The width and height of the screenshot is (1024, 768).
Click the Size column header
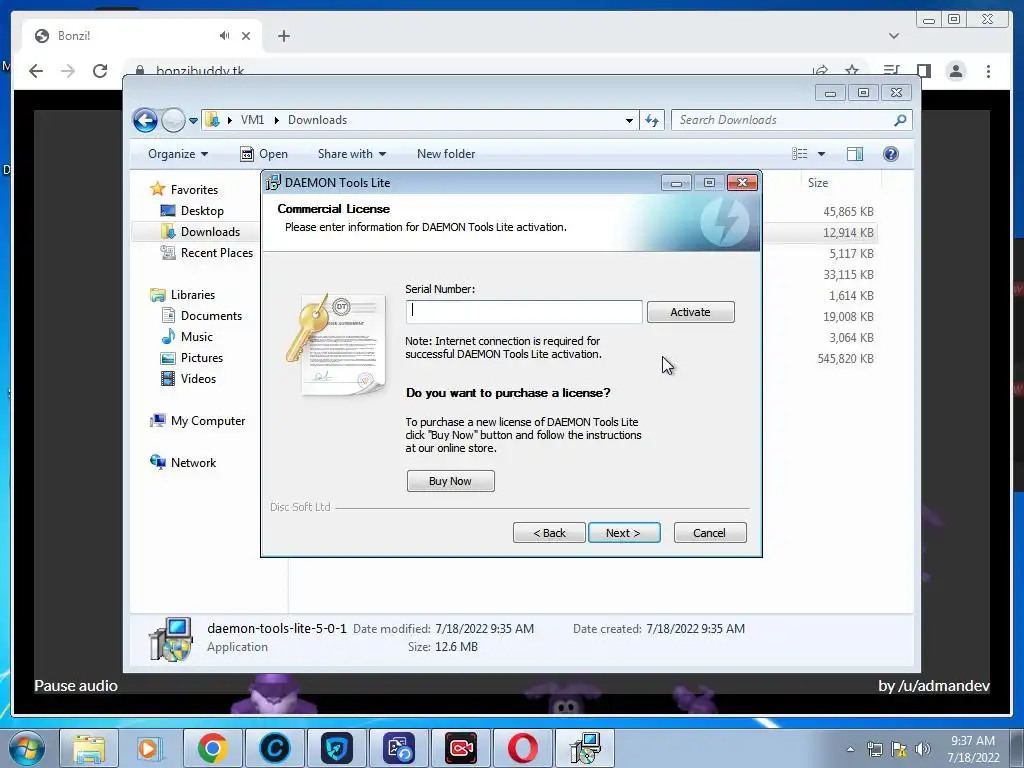[x=818, y=183]
